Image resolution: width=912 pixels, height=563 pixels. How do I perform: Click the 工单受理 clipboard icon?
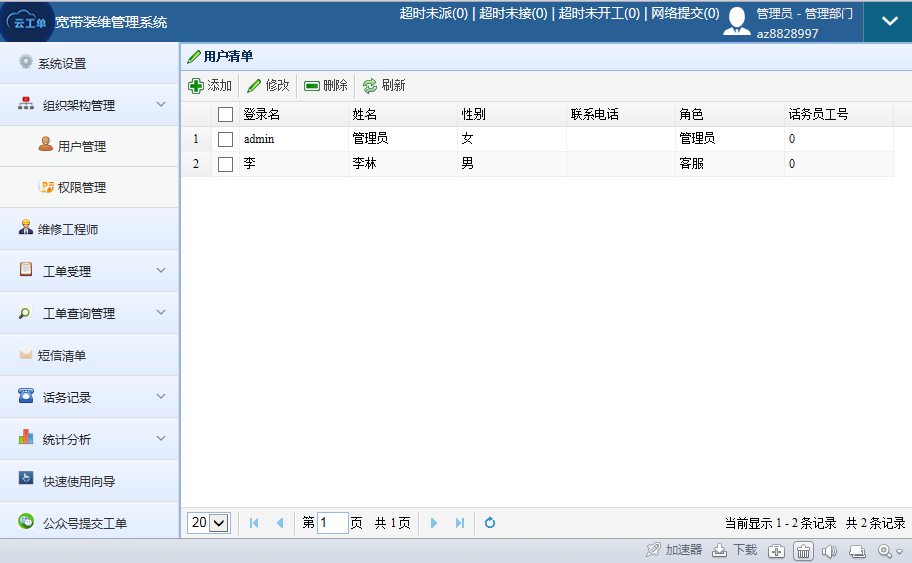point(26,269)
